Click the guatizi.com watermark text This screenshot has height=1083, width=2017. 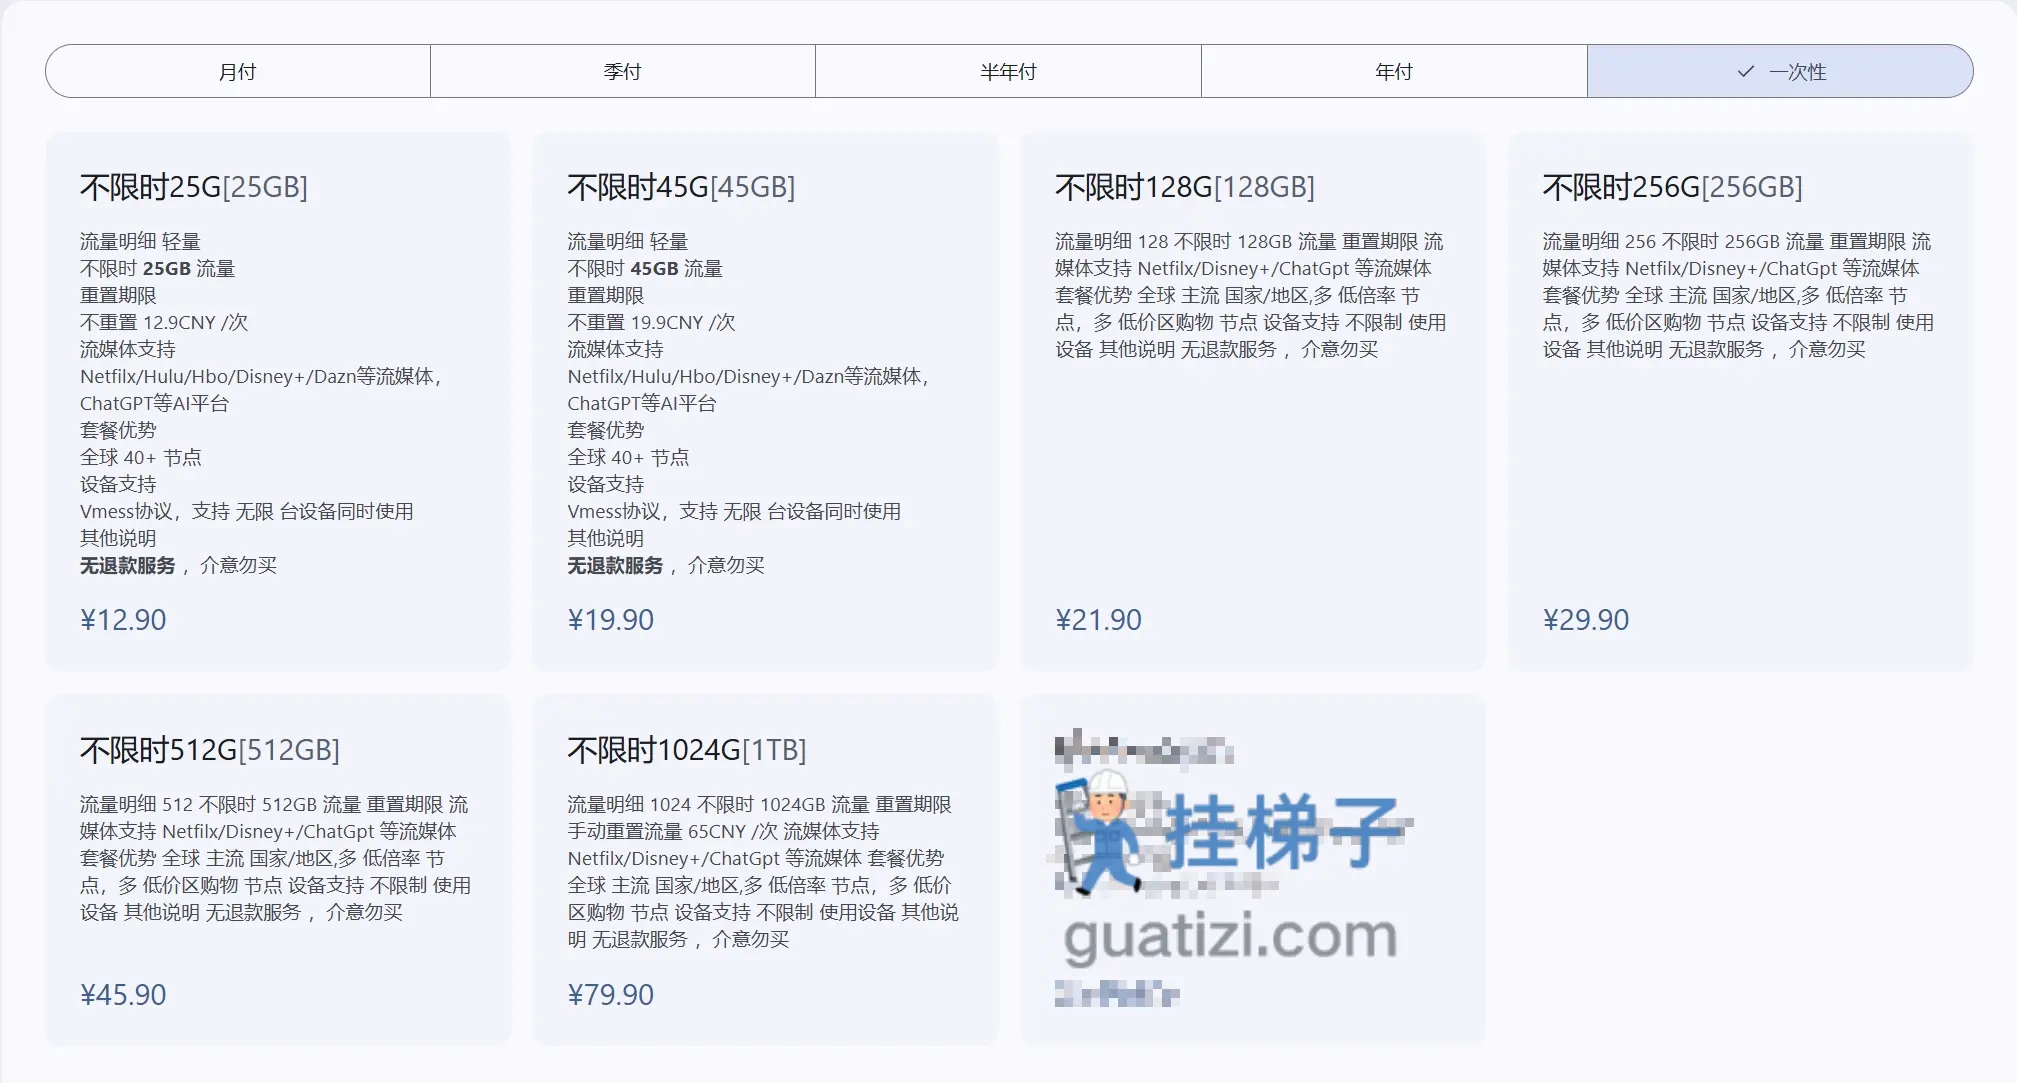tap(1230, 937)
